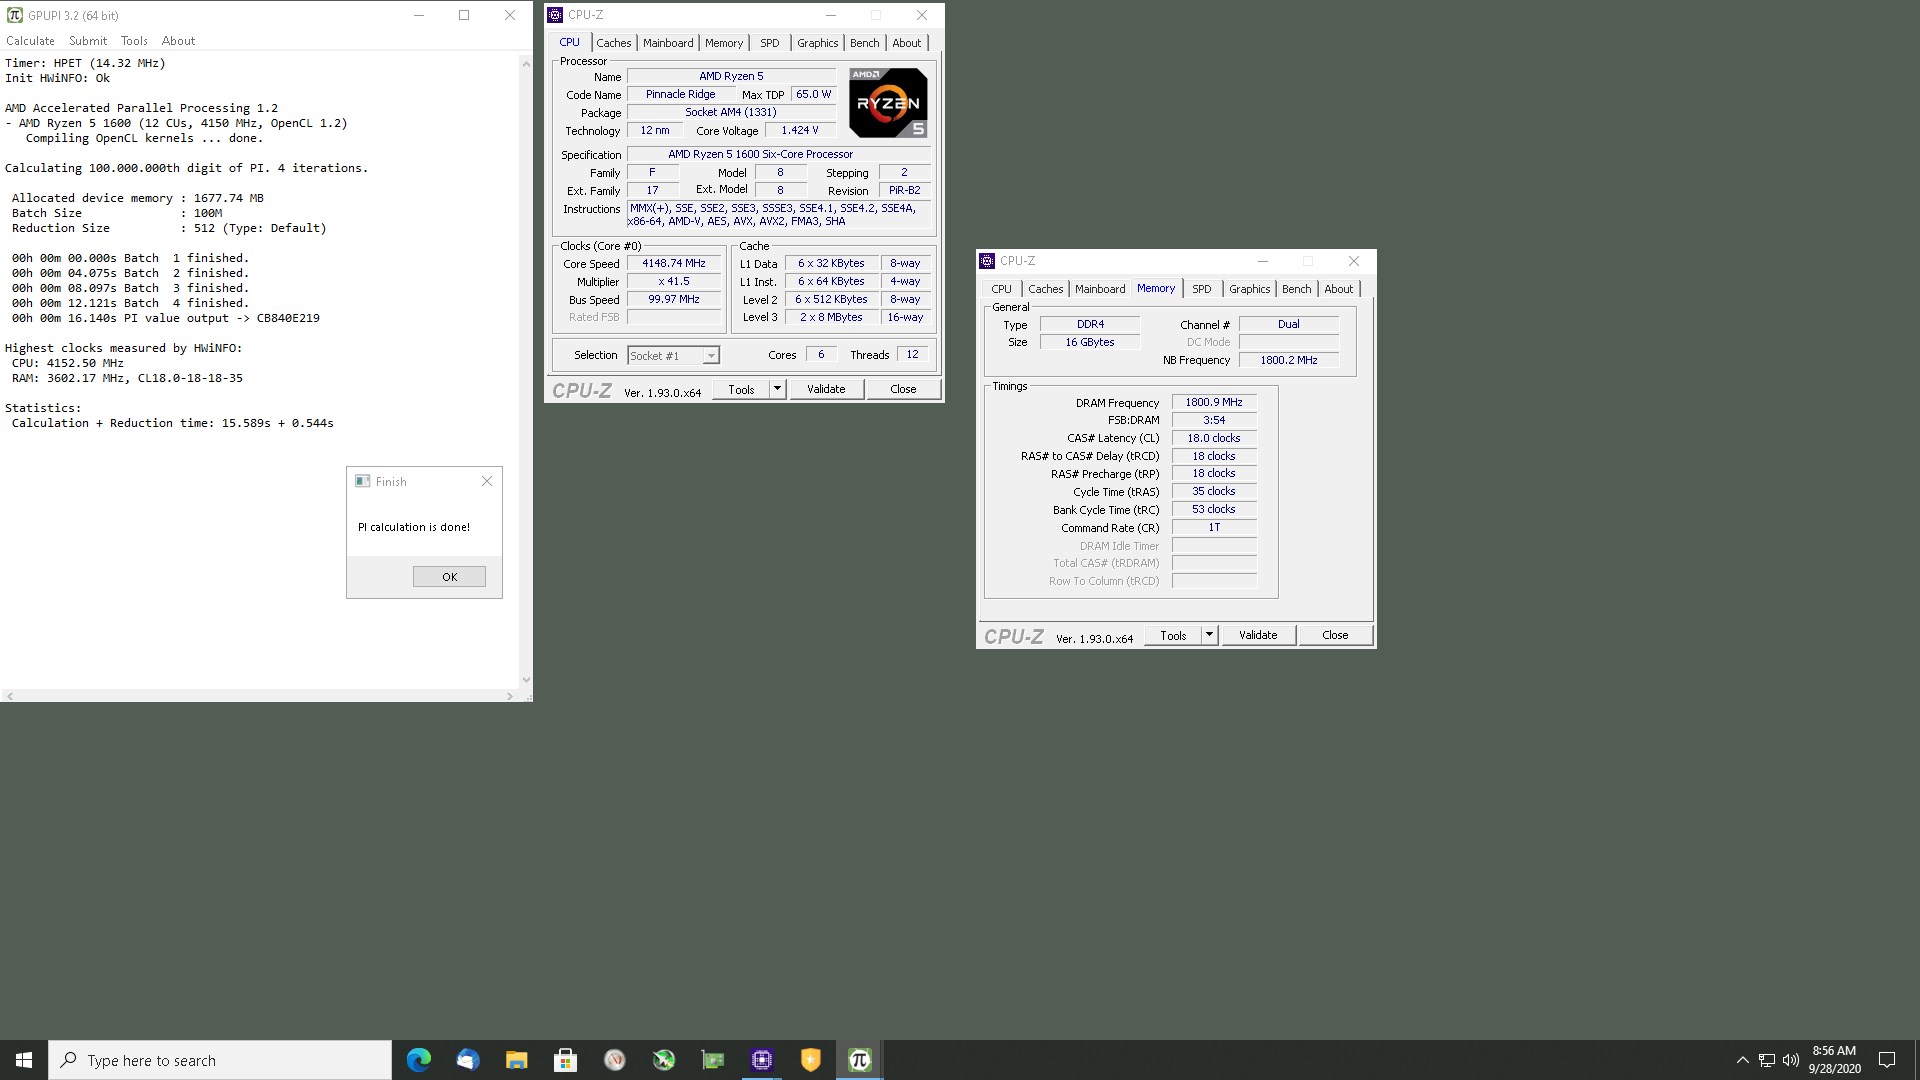Click Tools button in CPU window
This screenshot has width=1920, height=1080.
point(741,389)
